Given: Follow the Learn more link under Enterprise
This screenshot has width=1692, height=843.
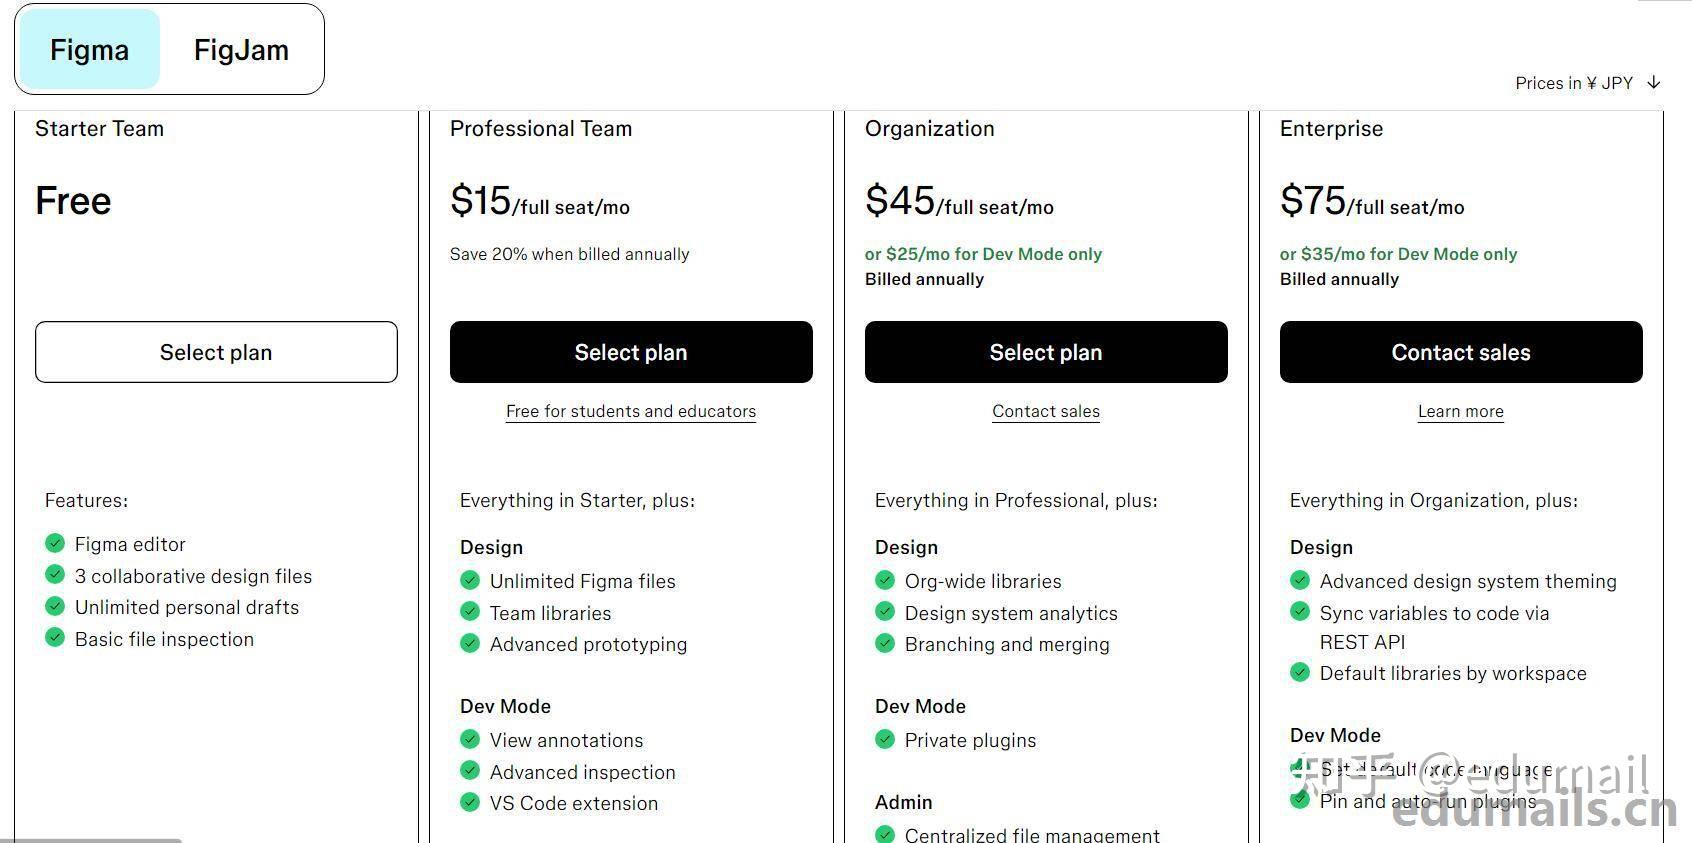Looking at the screenshot, I should click(1460, 411).
